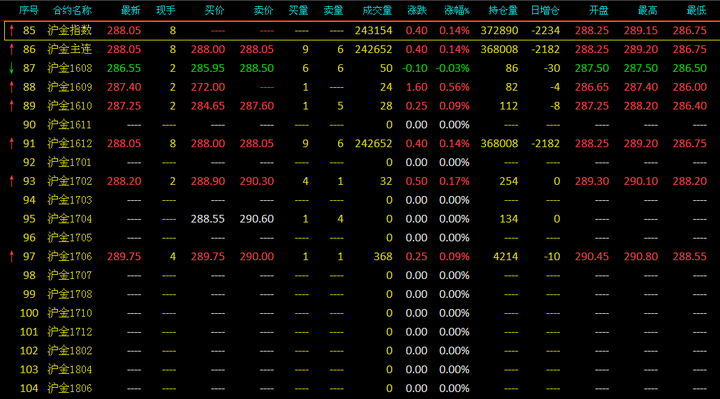This screenshot has width=720, height=399.
Task: Click the 持仓量 column header
Action: 503,10
